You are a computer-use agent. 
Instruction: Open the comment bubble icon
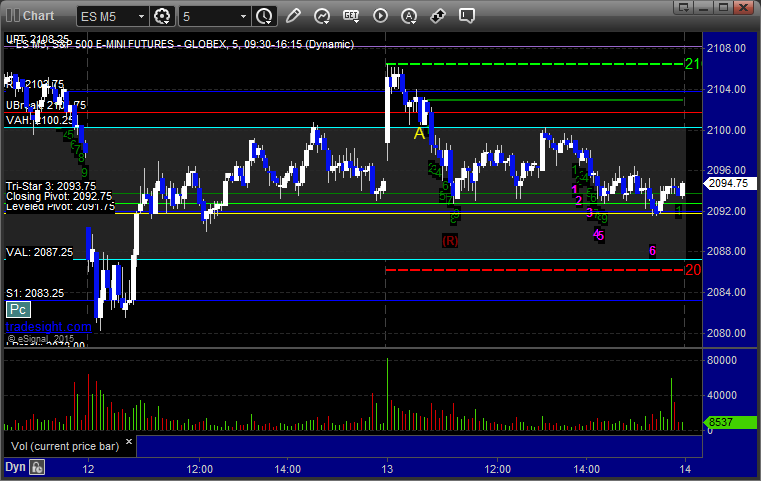click(x=466, y=16)
